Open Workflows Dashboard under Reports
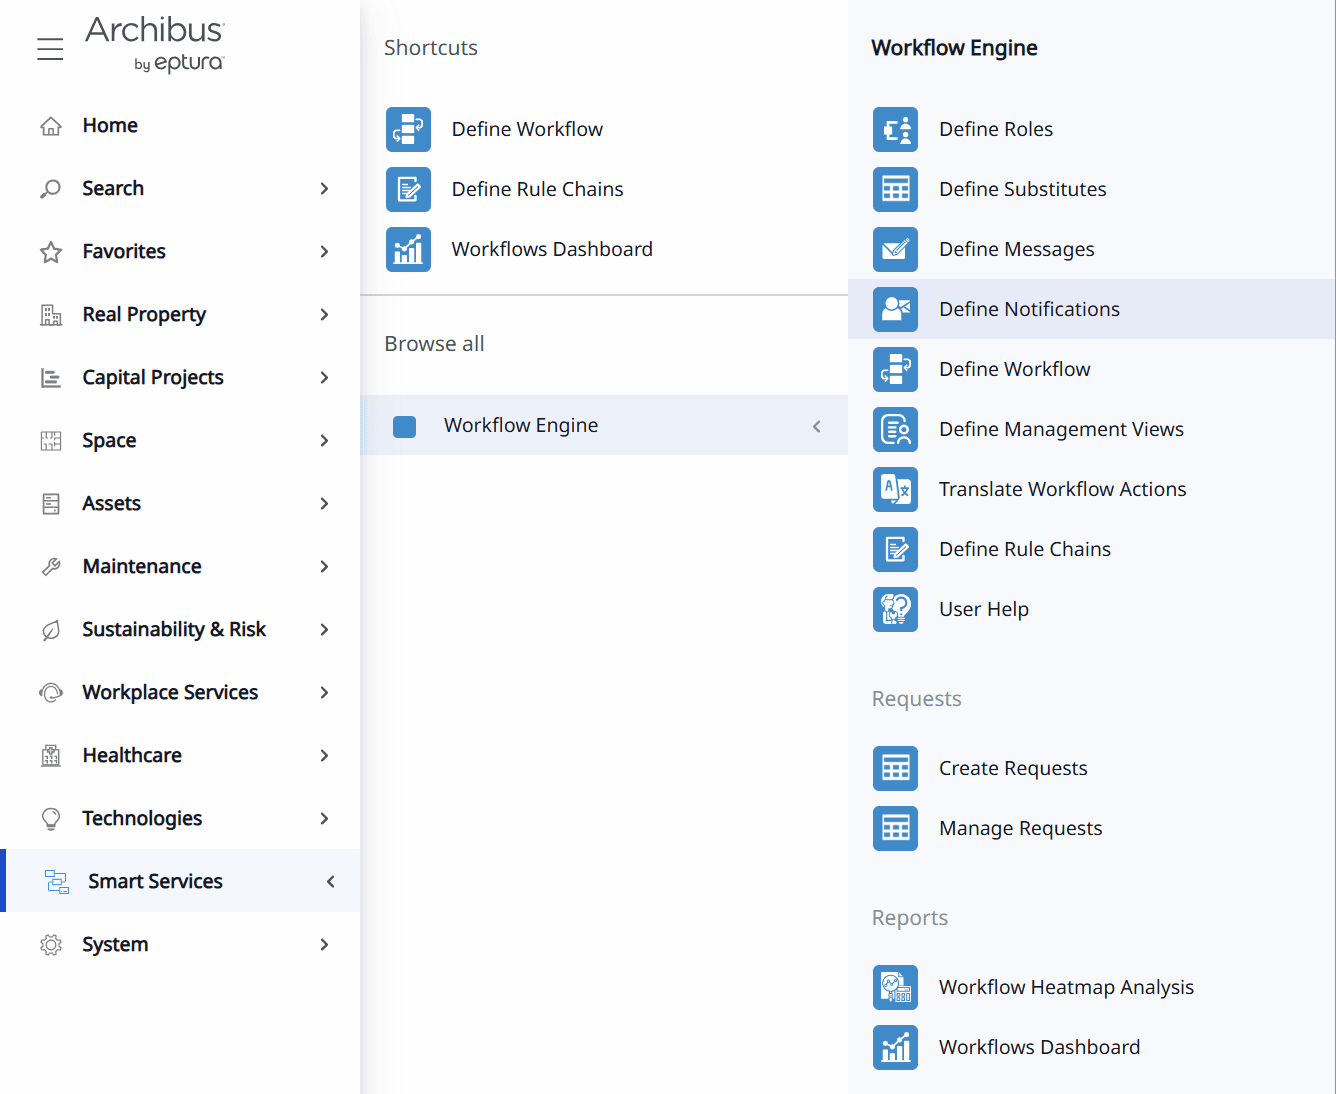Image resolution: width=1336 pixels, height=1094 pixels. 1039,1047
